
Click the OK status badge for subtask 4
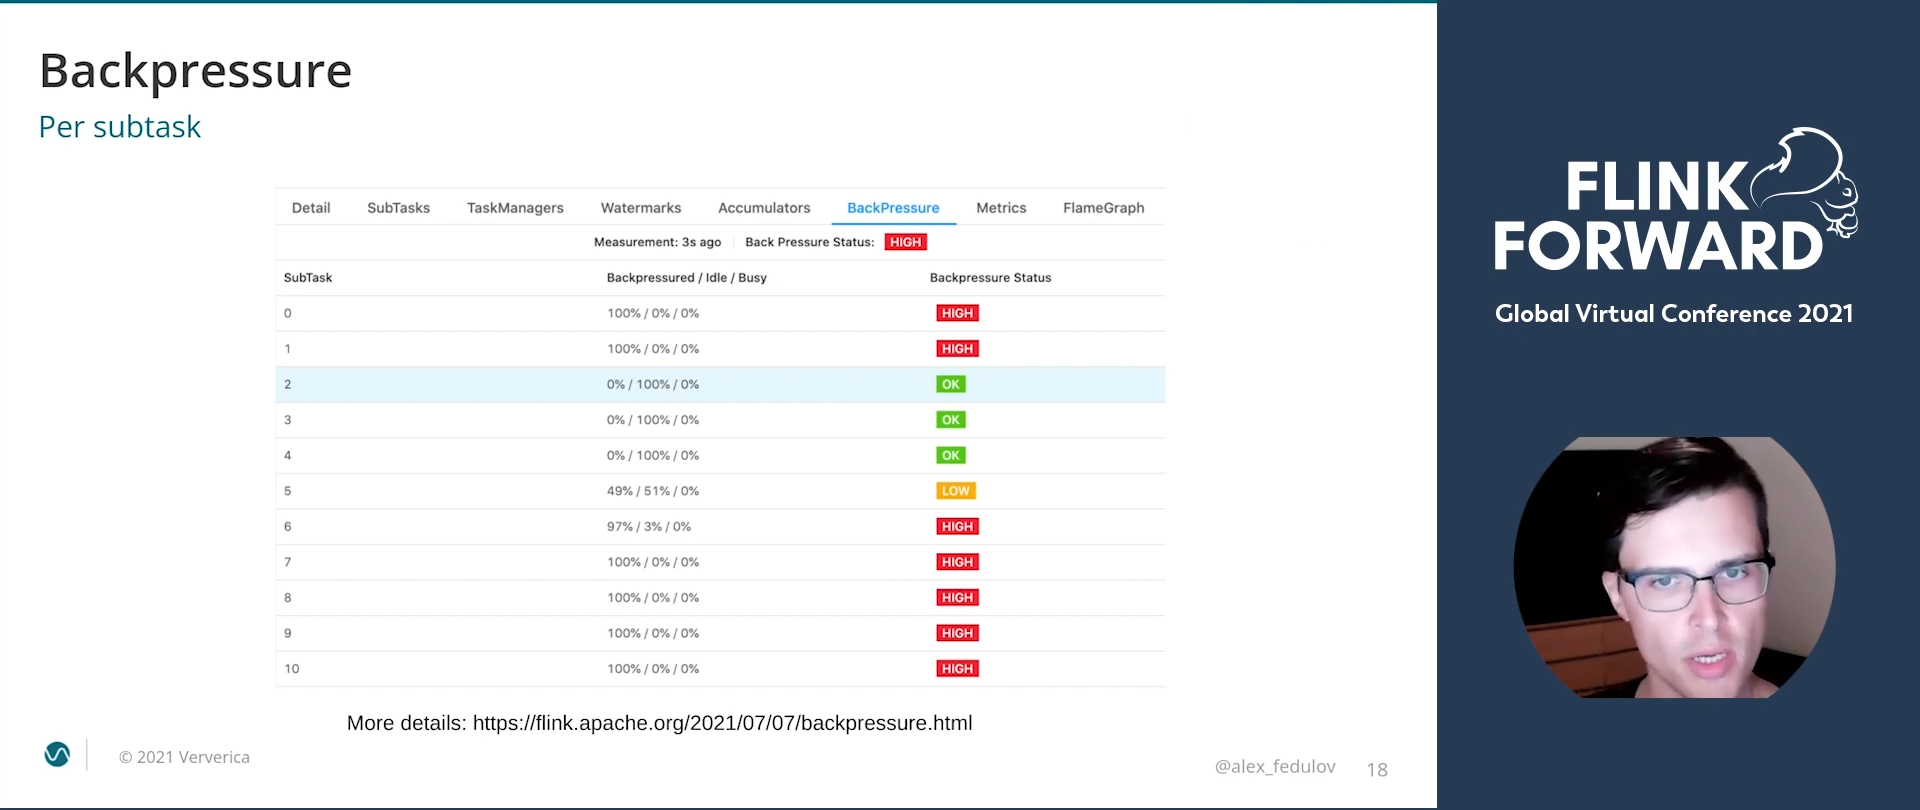click(951, 455)
